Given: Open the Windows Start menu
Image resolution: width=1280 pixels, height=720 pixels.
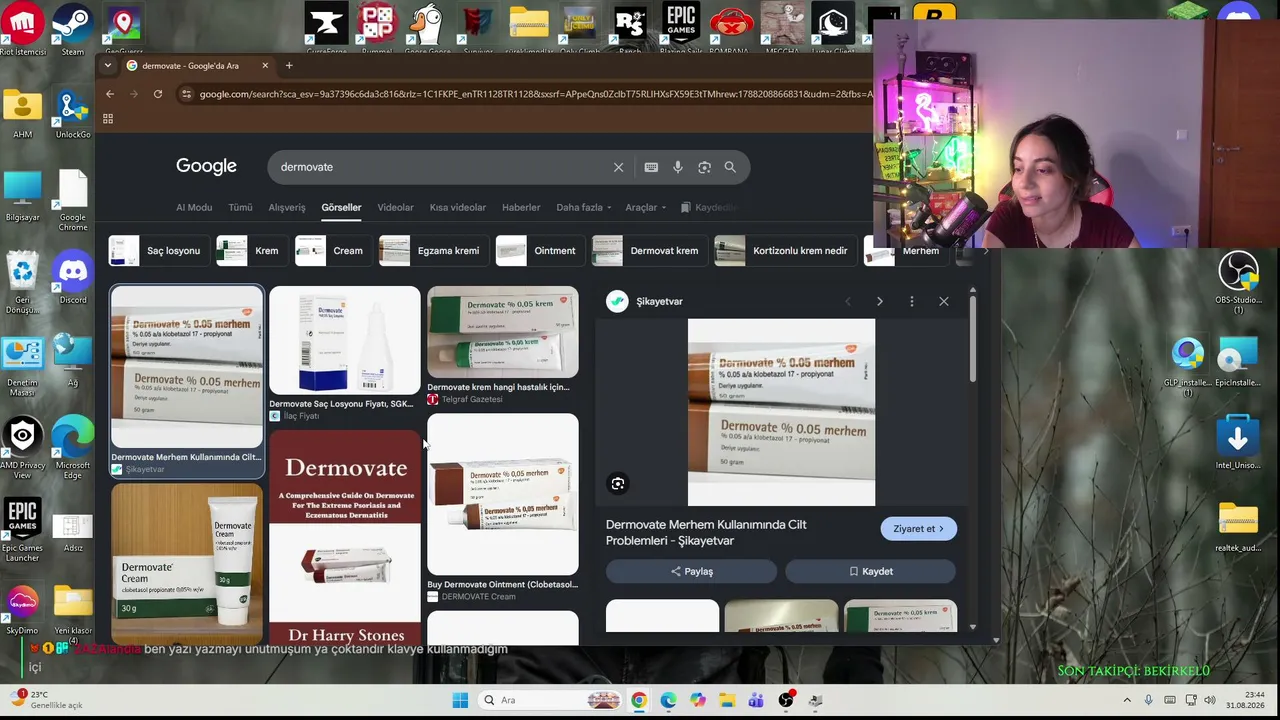Looking at the screenshot, I should pyautogui.click(x=460, y=700).
